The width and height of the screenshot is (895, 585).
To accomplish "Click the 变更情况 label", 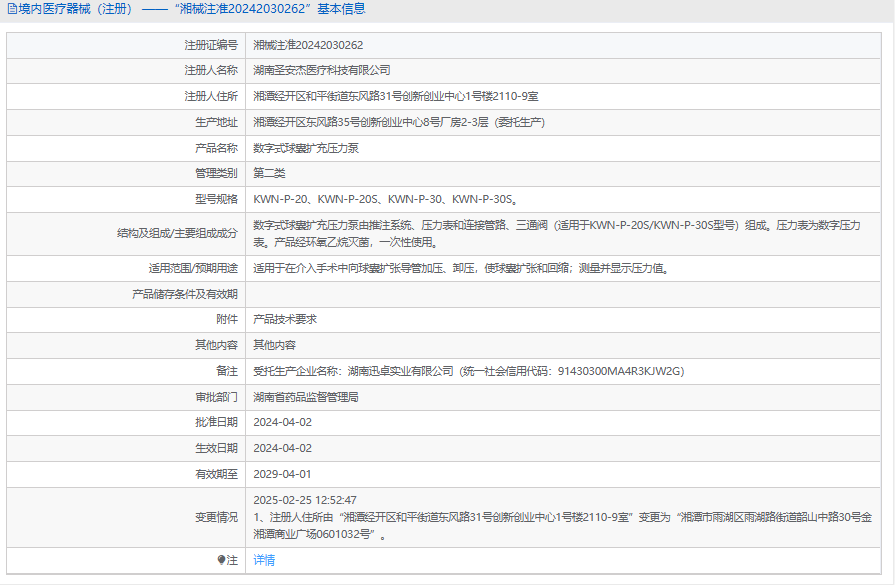I will pos(216,517).
